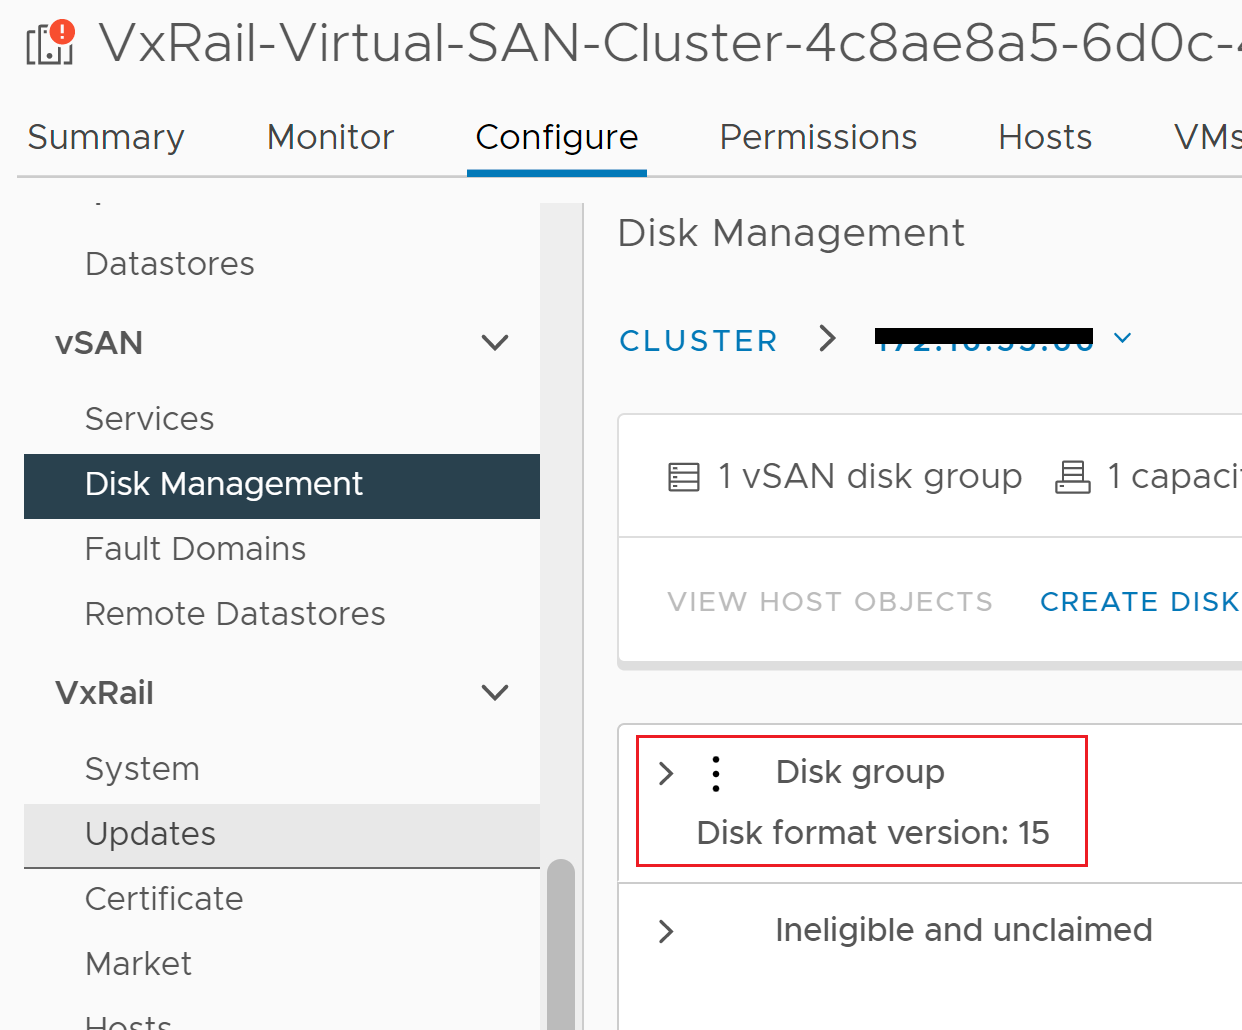Collapse the VxRail section in sidebar
This screenshot has height=1030, width=1242.
(x=495, y=692)
